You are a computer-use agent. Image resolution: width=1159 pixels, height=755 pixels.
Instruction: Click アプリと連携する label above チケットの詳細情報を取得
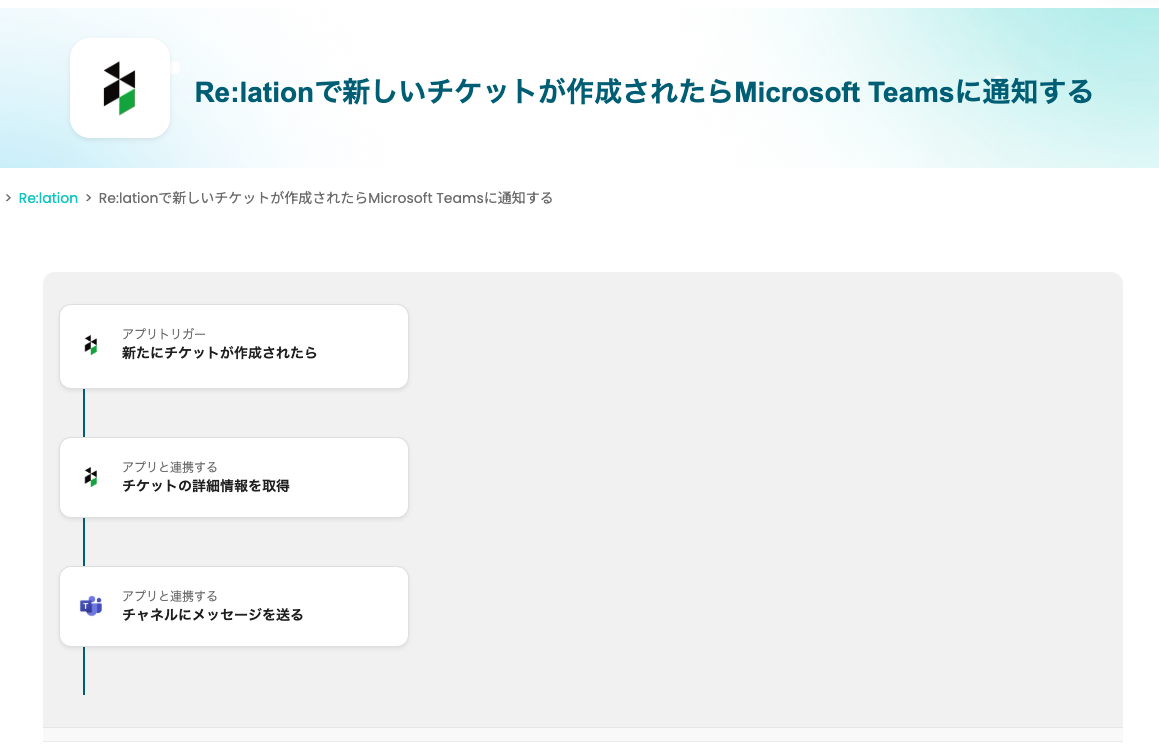click(169, 466)
